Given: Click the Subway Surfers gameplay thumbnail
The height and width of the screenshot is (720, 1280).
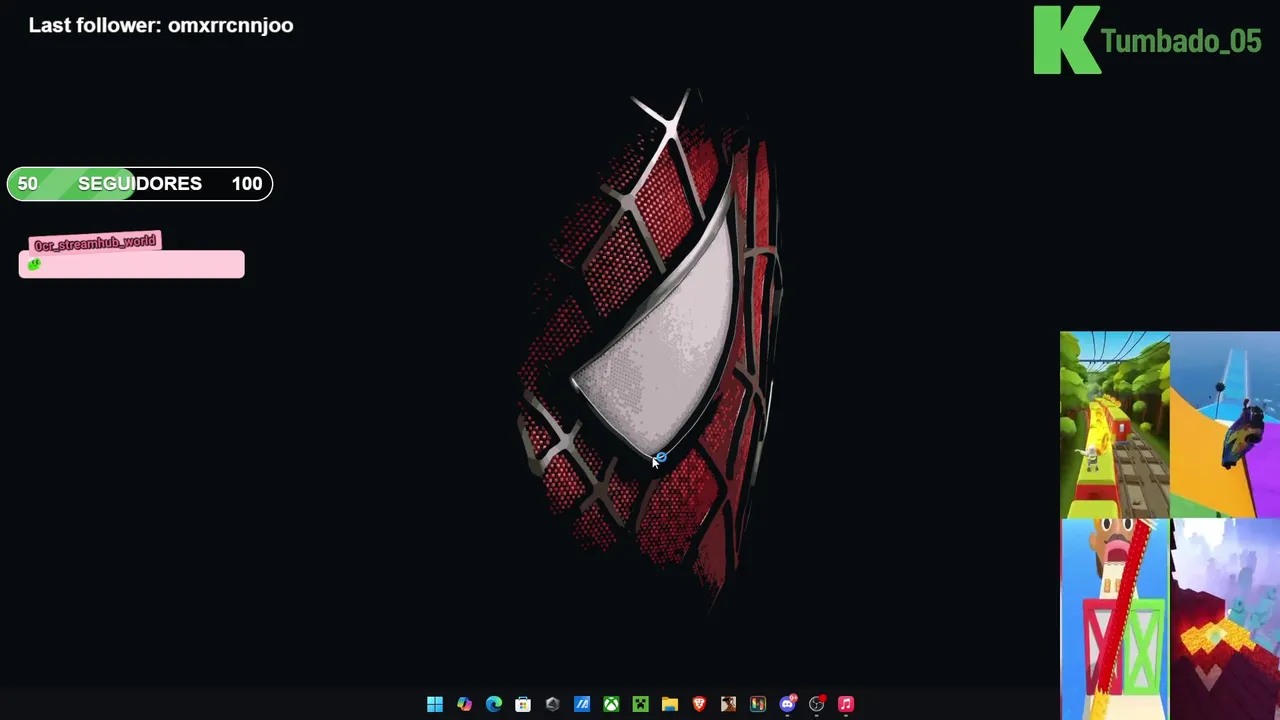Looking at the screenshot, I should pos(1115,425).
